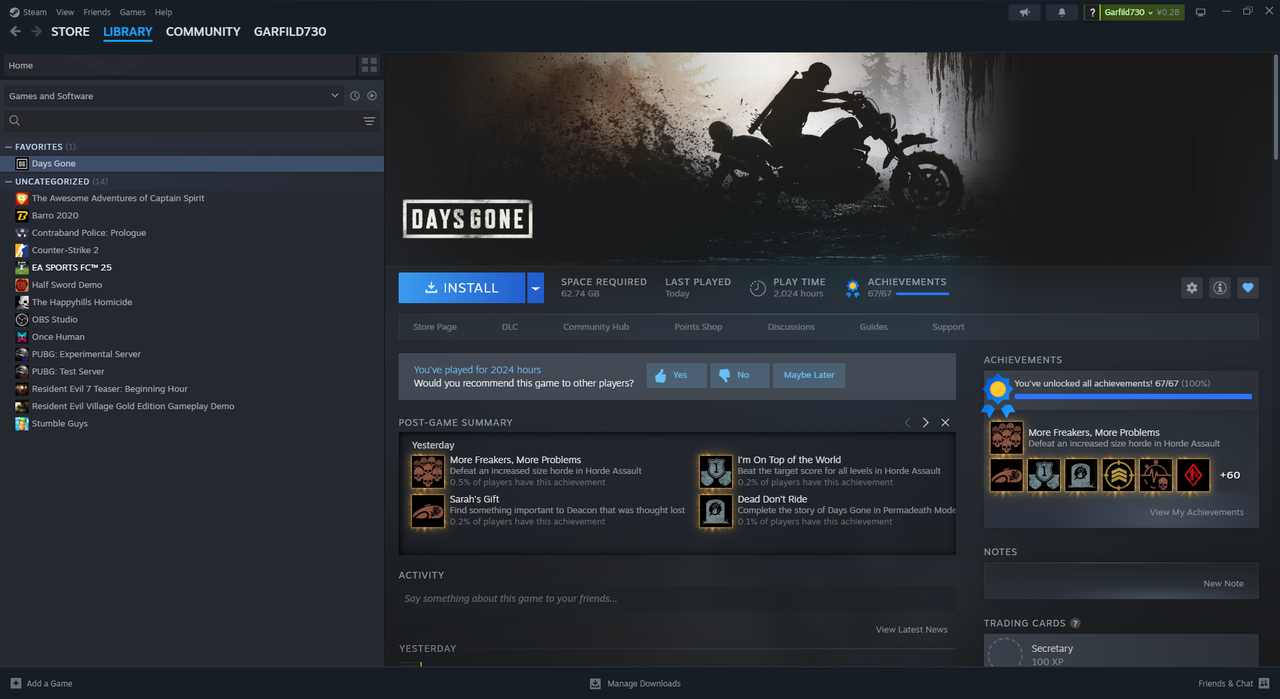
Task: Open the Garfild730 account dropdown
Action: click(x=1140, y=12)
